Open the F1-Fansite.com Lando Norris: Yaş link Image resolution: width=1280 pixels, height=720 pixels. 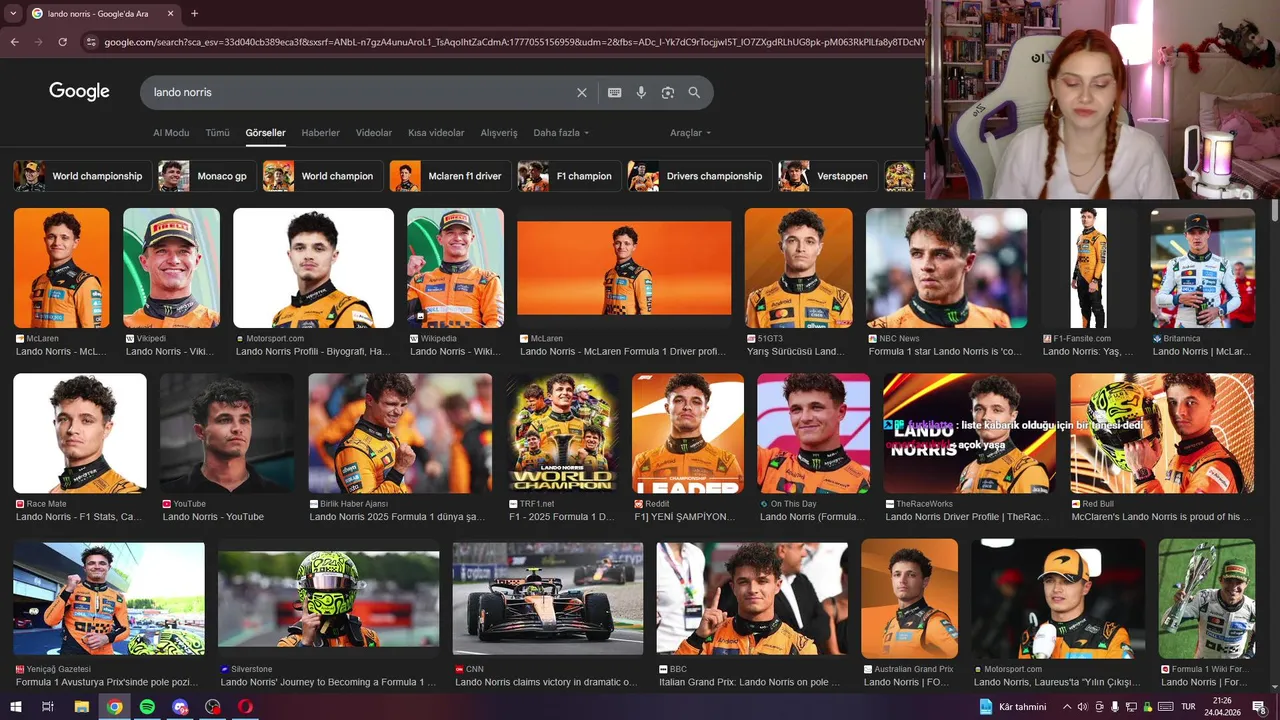pos(1088,352)
